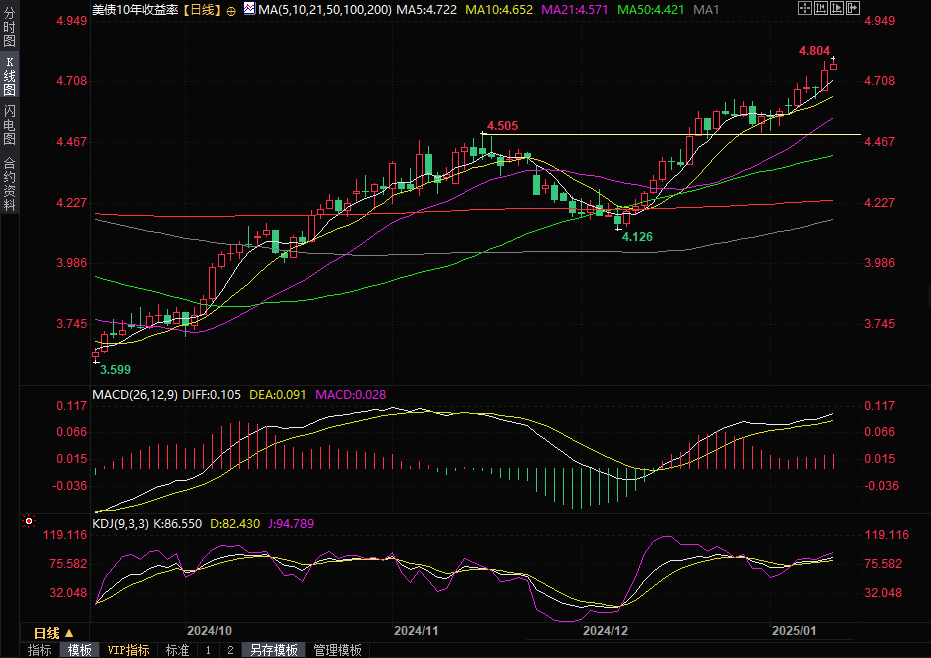
Task: Click the red alert marker beside KDJ
Action: click(x=28, y=522)
